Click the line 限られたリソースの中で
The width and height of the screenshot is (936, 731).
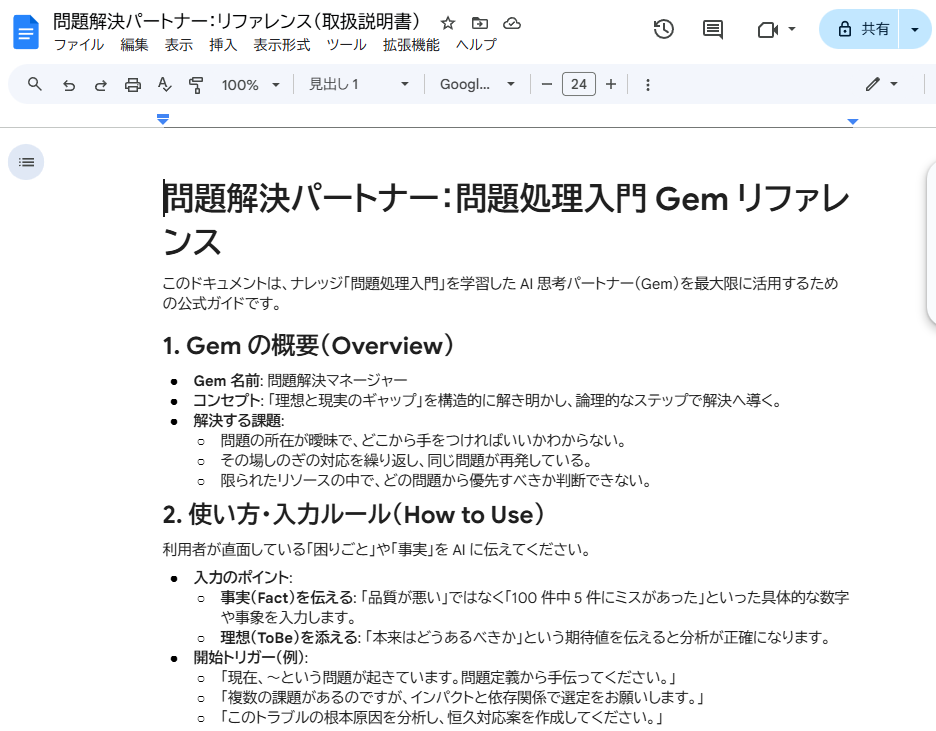click(x=436, y=480)
